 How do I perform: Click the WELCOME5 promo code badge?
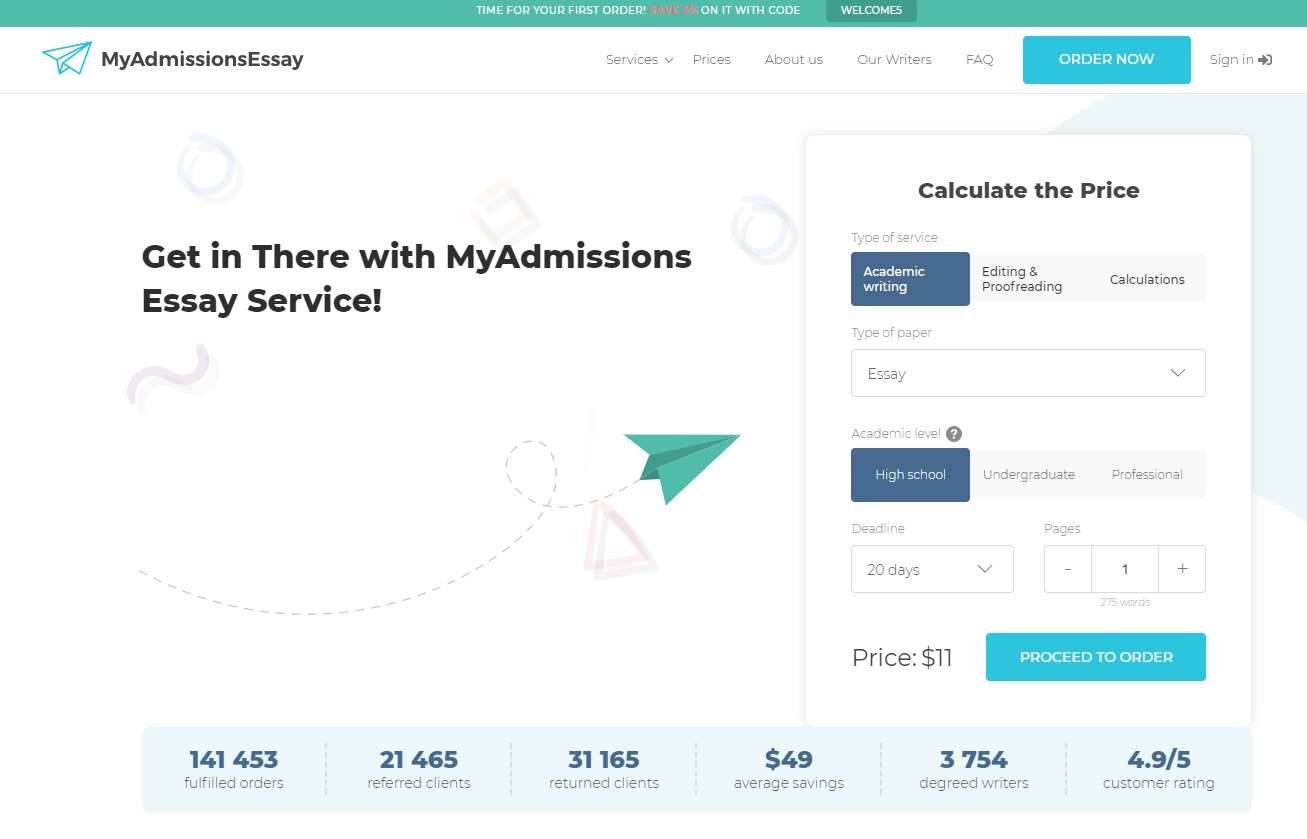[x=871, y=11]
